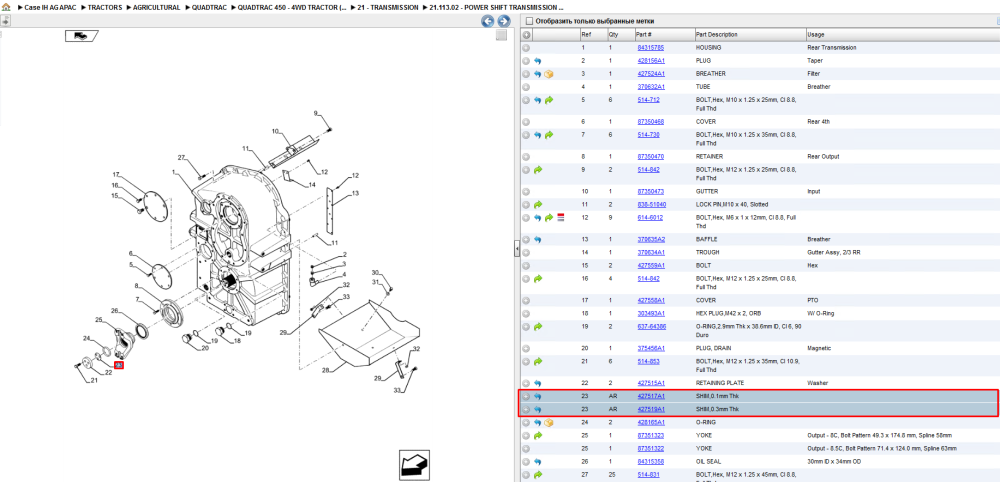Click the tractor symbol above the diagram
Screen dimensions: 1000x482
click(x=81, y=36)
